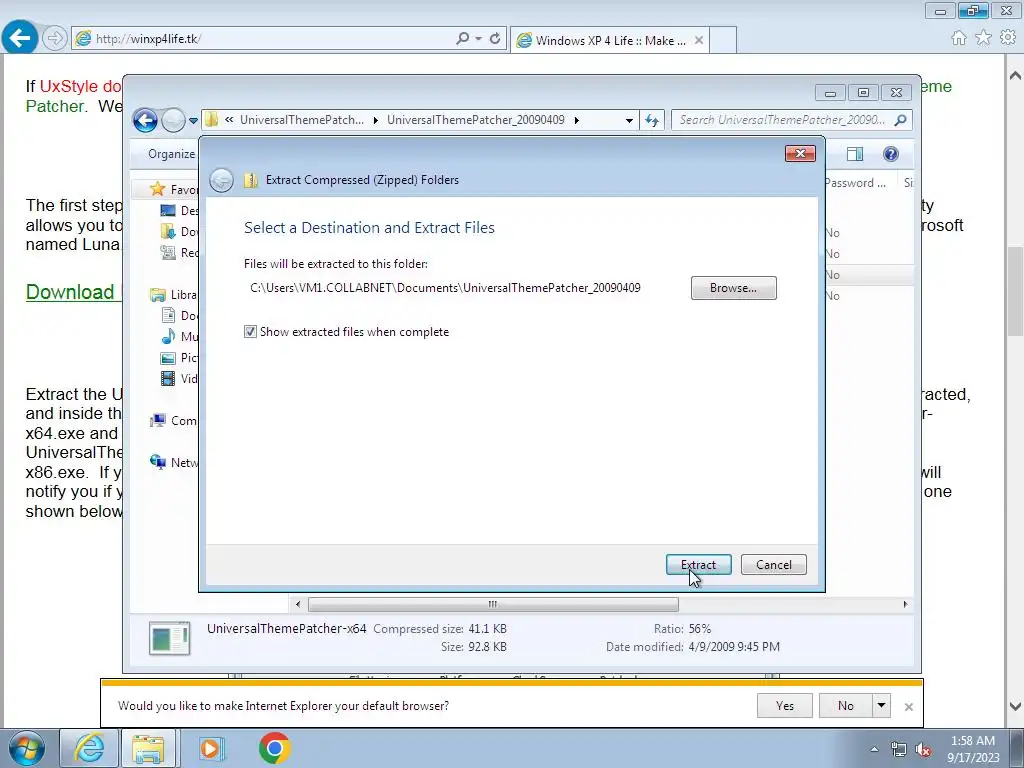Go back in Internet Explorer

pos(20,38)
